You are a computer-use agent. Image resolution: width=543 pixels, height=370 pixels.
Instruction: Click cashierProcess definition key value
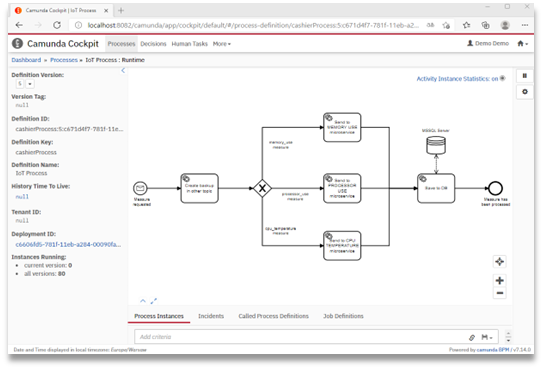click(x=36, y=152)
